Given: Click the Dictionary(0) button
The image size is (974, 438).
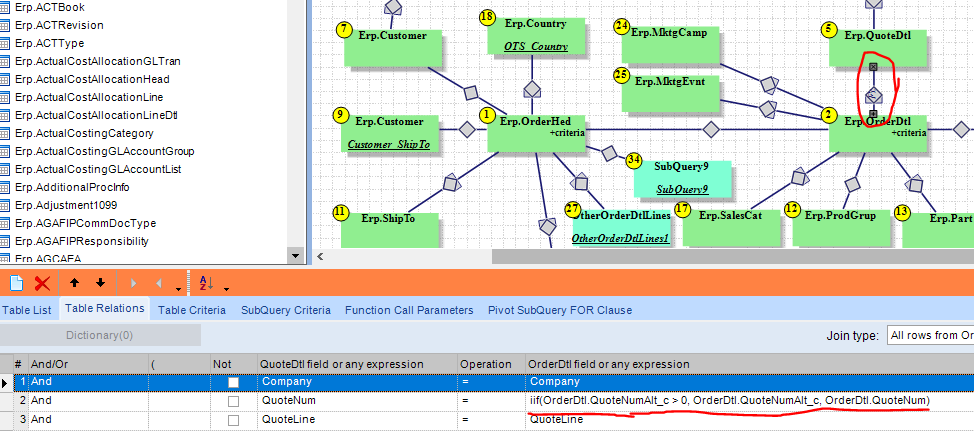Looking at the screenshot, I should (100, 335).
